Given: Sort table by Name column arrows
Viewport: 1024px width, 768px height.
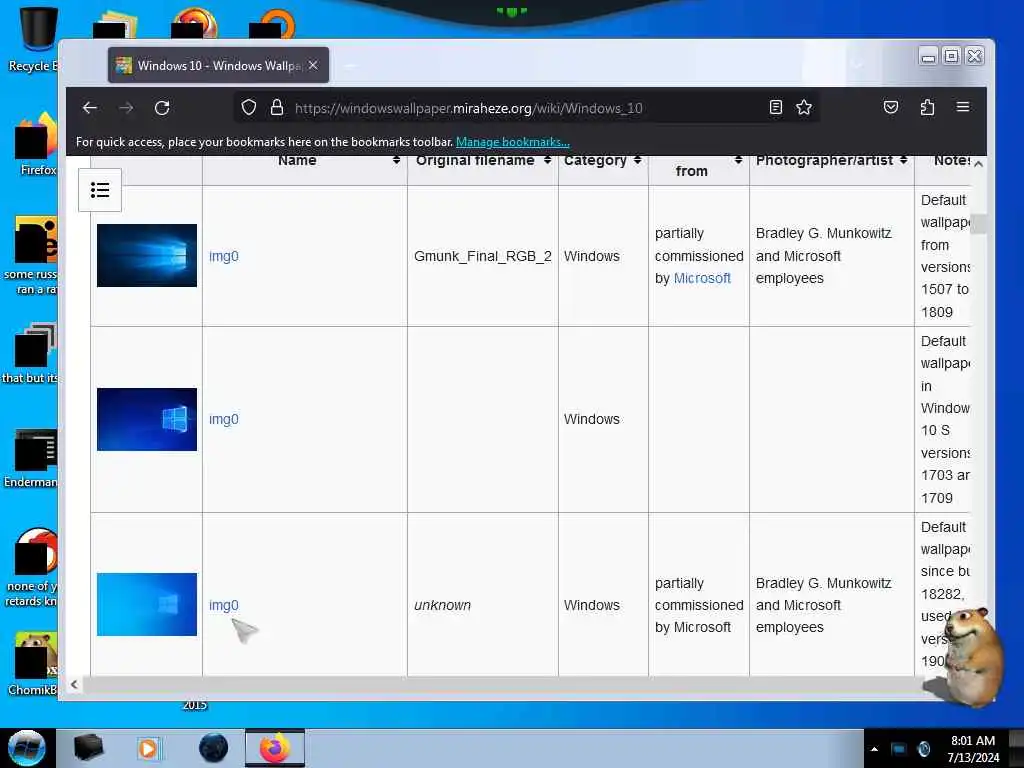Looking at the screenshot, I should click(x=396, y=160).
